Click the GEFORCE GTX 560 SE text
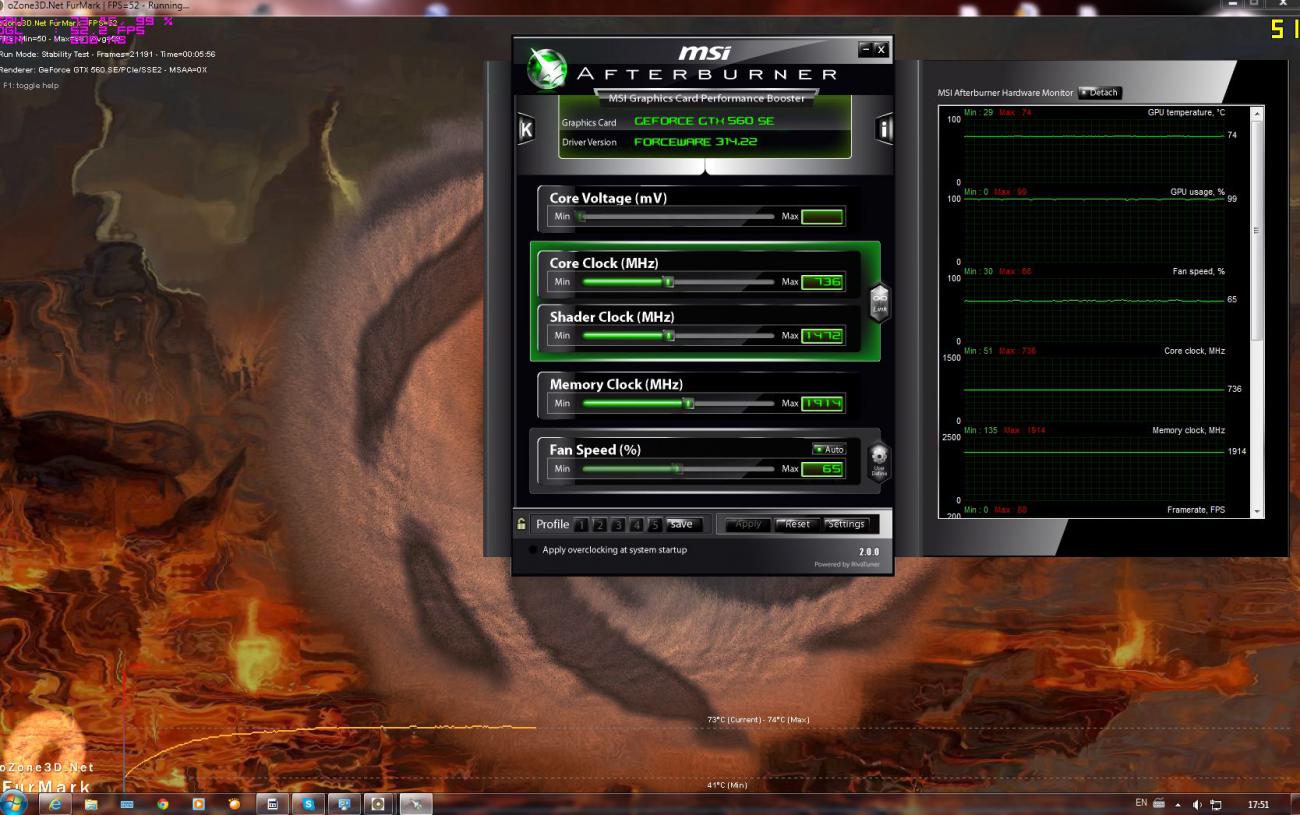The height and width of the screenshot is (815, 1300). pos(704,121)
